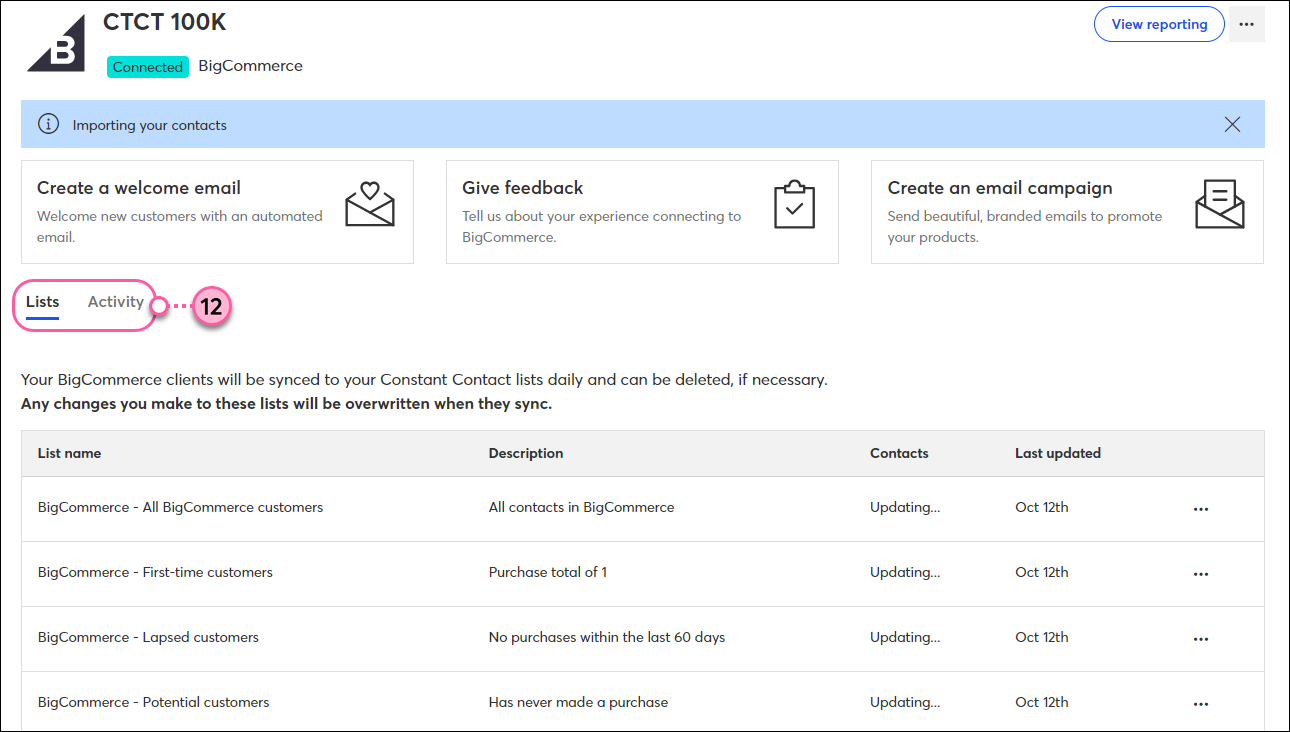Click the Description column header

point(526,453)
